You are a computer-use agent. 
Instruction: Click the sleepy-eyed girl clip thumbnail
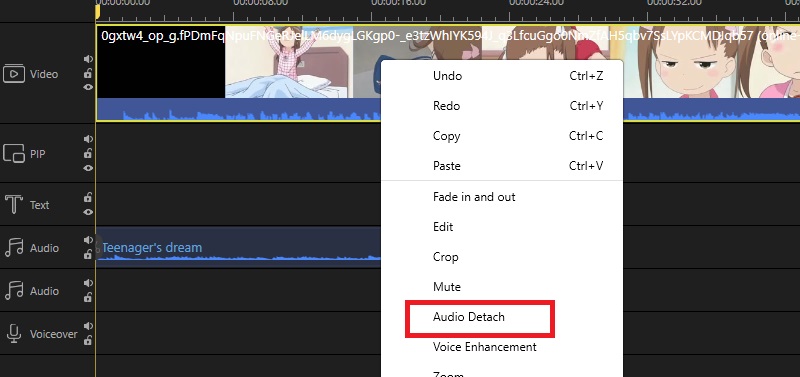tap(673, 62)
